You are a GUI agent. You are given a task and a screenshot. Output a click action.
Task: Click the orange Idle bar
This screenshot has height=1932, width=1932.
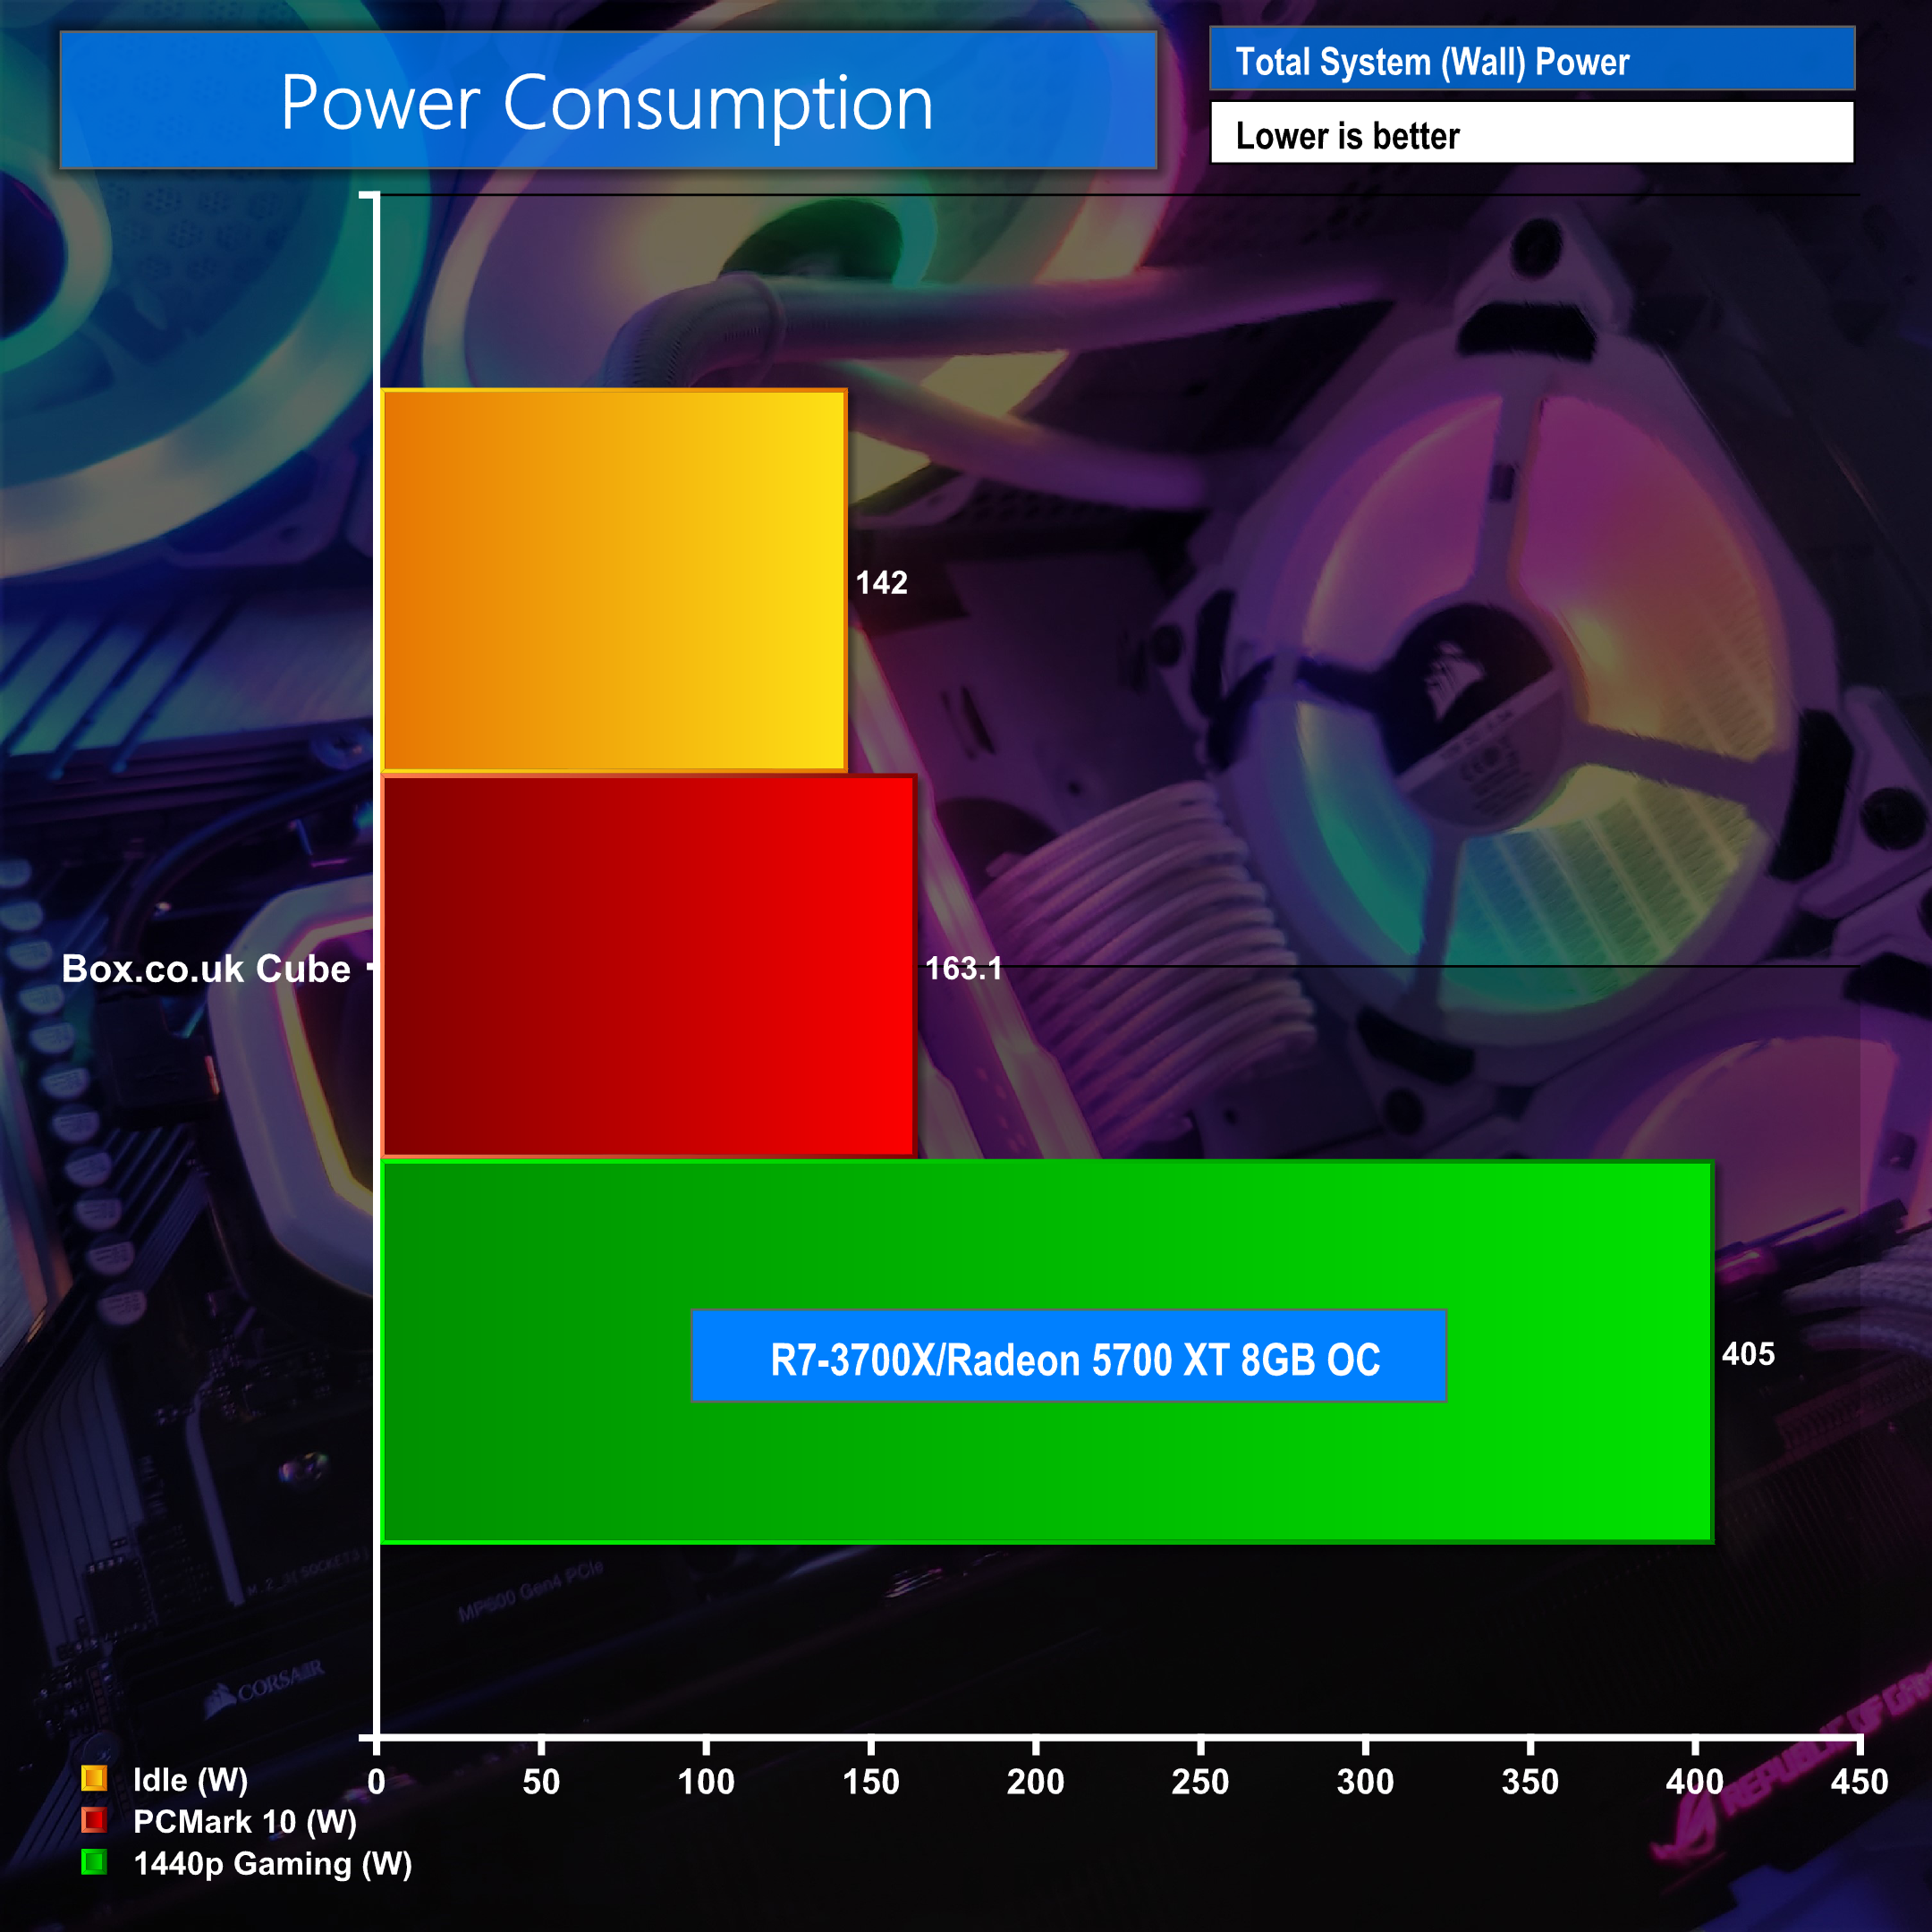[x=614, y=580]
